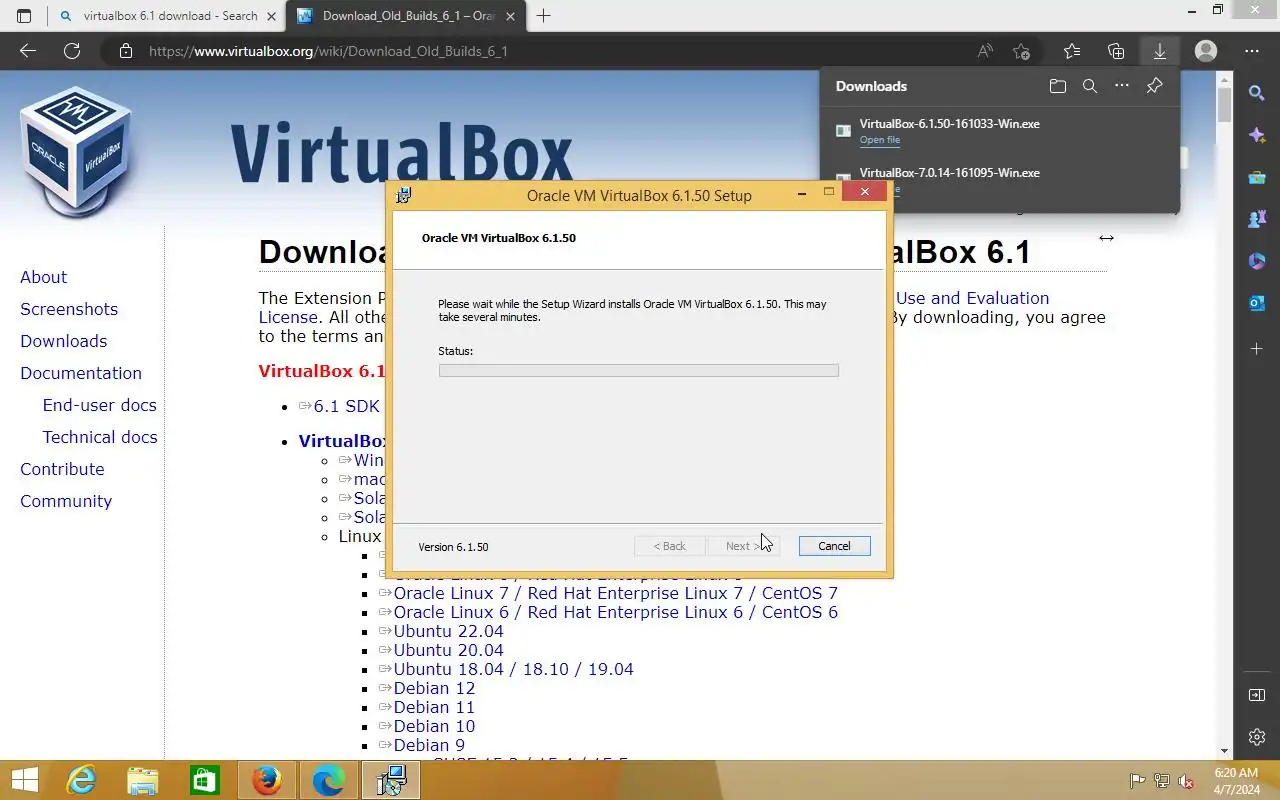Add this page to favorites star icon
The width and height of the screenshot is (1280, 800).
point(1021,51)
